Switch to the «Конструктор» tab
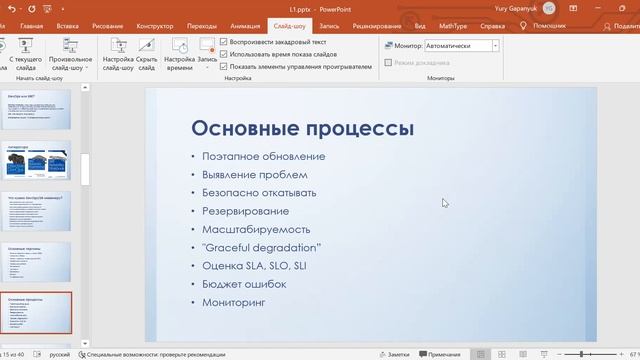This screenshot has width=640, height=360. click(x=155, y=26)
